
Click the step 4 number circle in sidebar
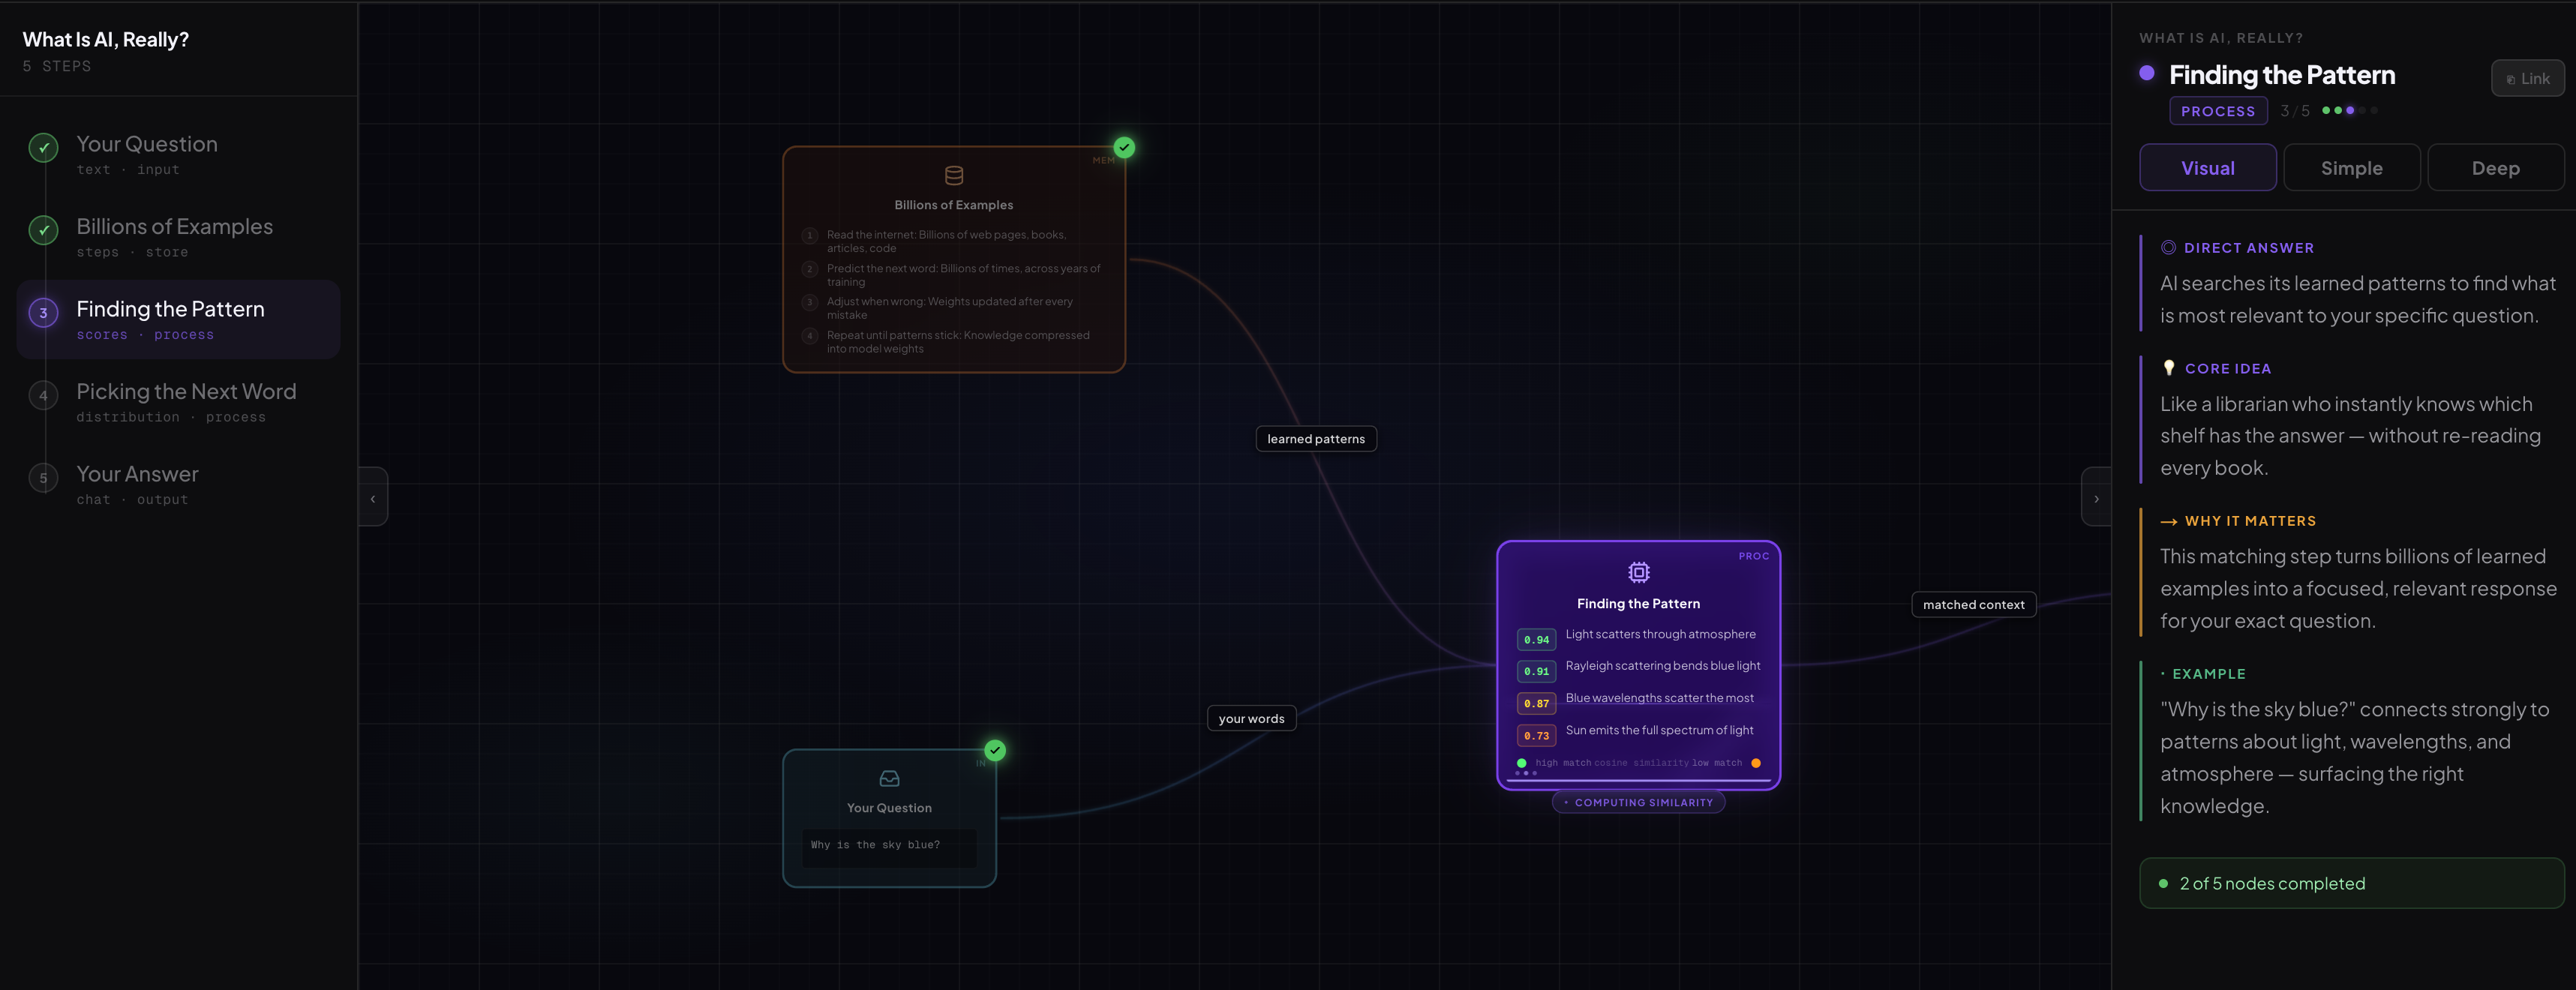43,395
